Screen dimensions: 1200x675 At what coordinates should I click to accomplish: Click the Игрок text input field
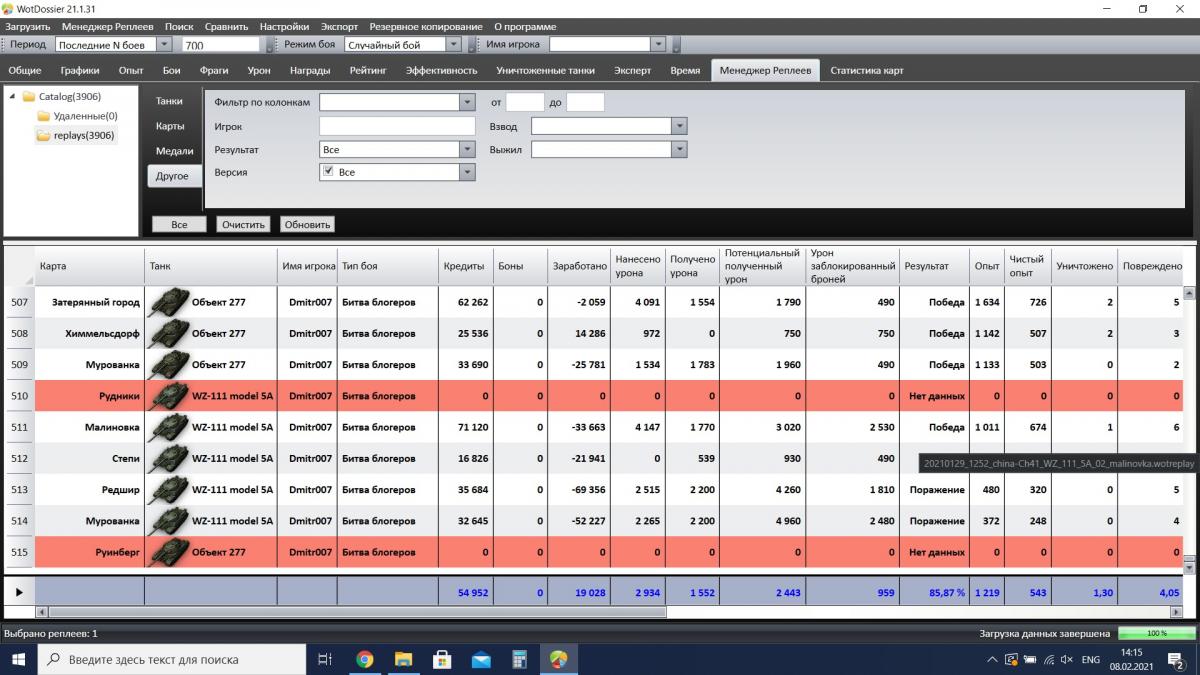pyautogui.click(x=397, y=126)
